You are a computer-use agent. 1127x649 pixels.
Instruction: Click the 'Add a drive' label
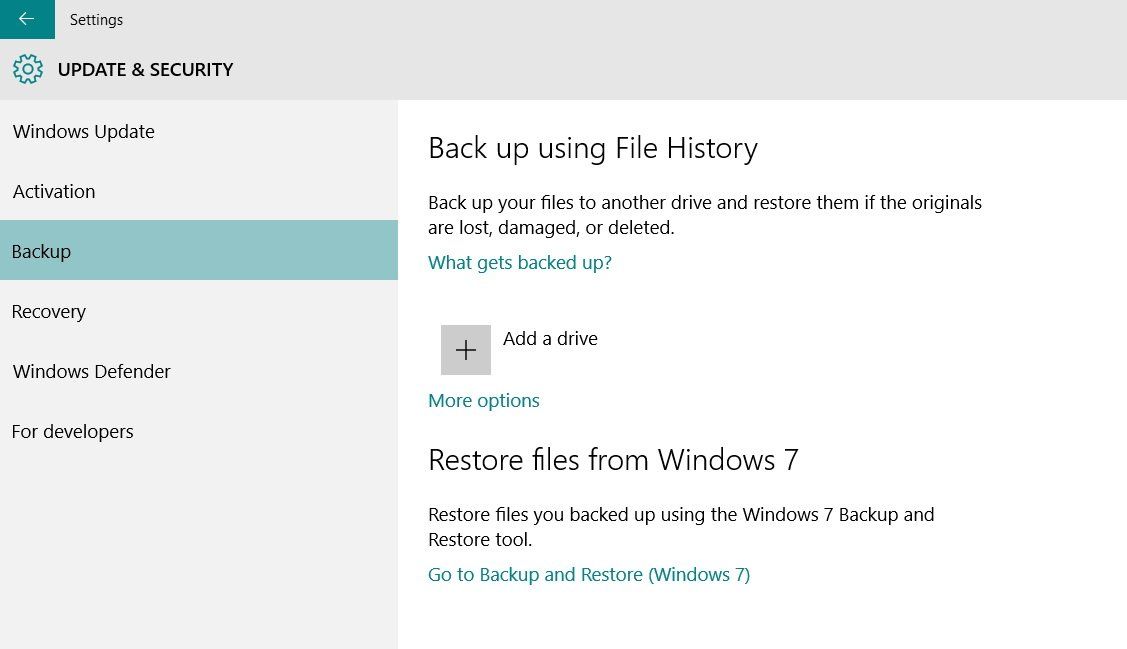(550, 339)
